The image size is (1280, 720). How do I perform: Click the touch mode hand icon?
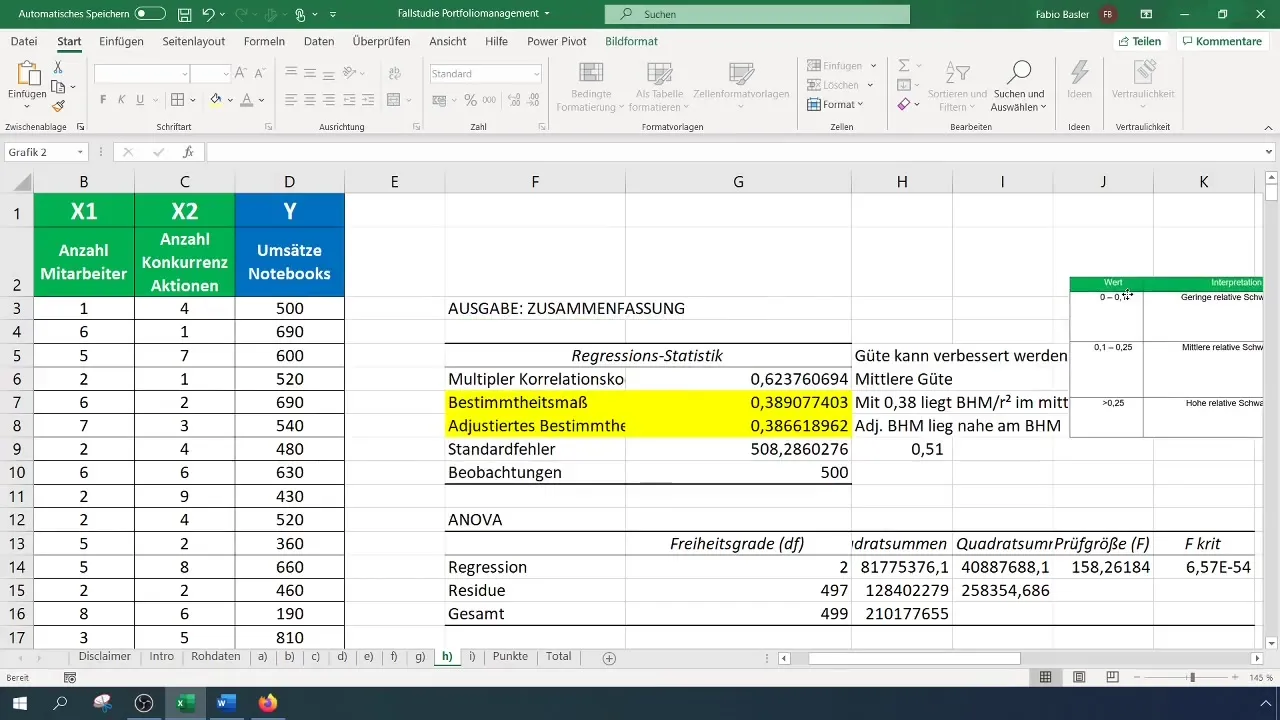coord(299,15)
